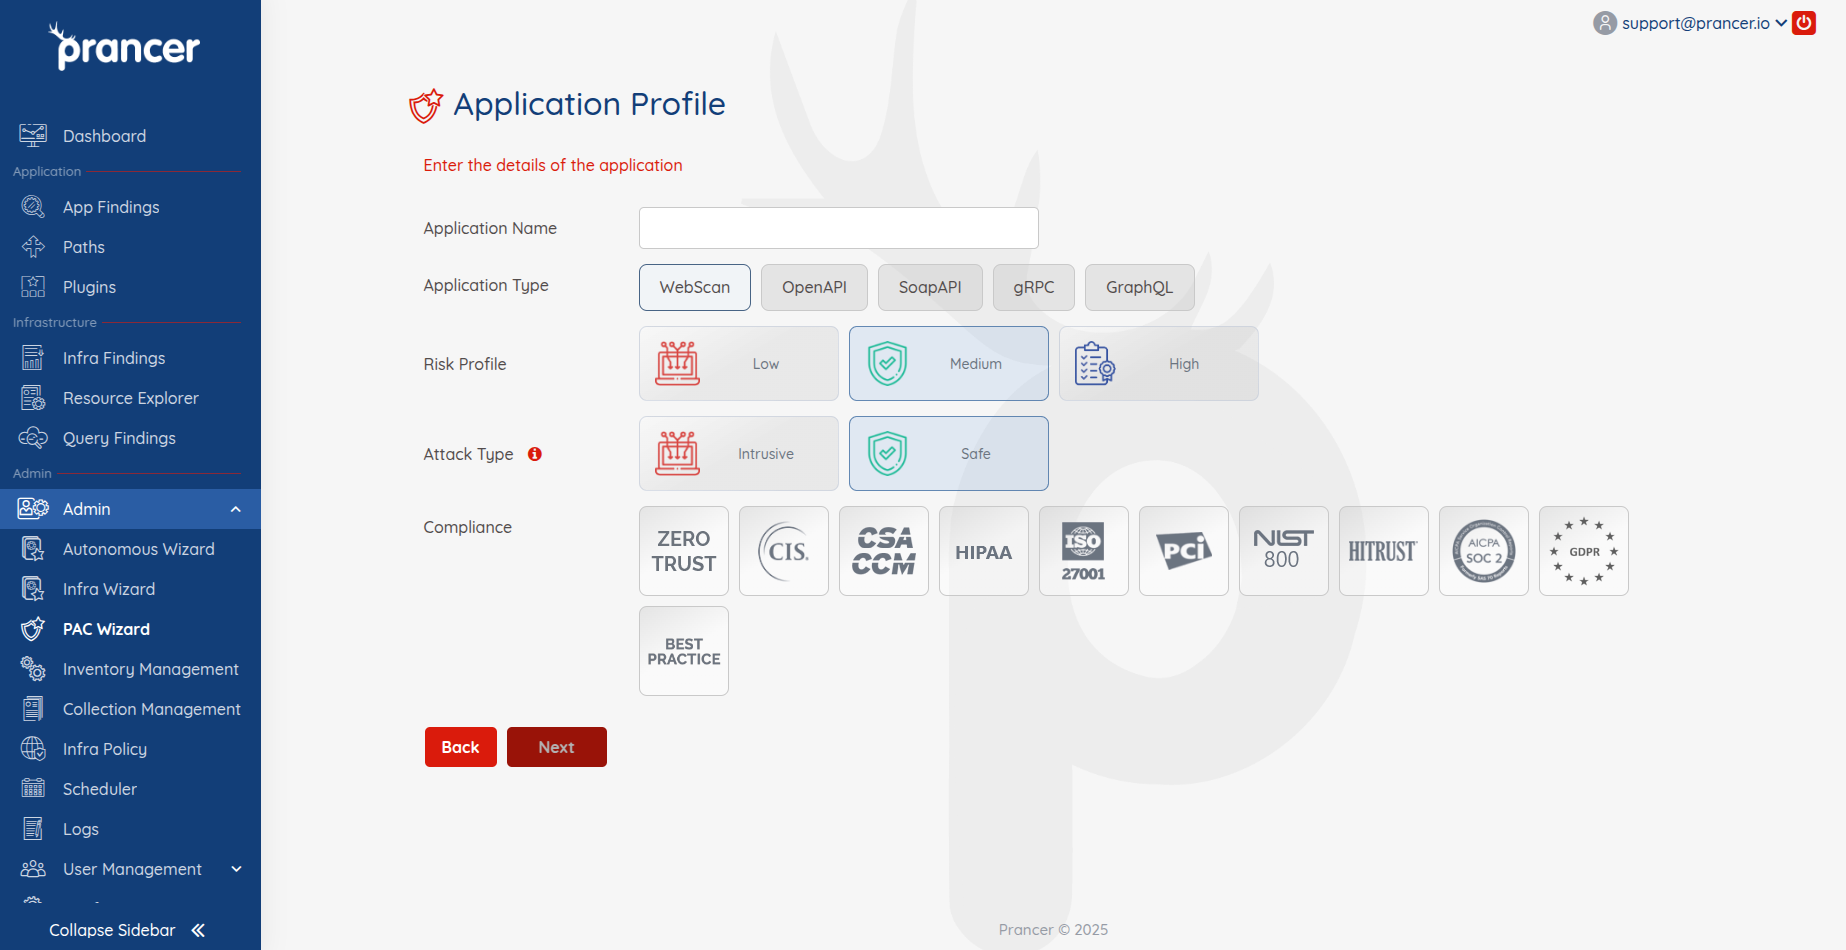This screenshot has height=950, width=1846.
Task: Open the Logs page
Action: (81, 829)
